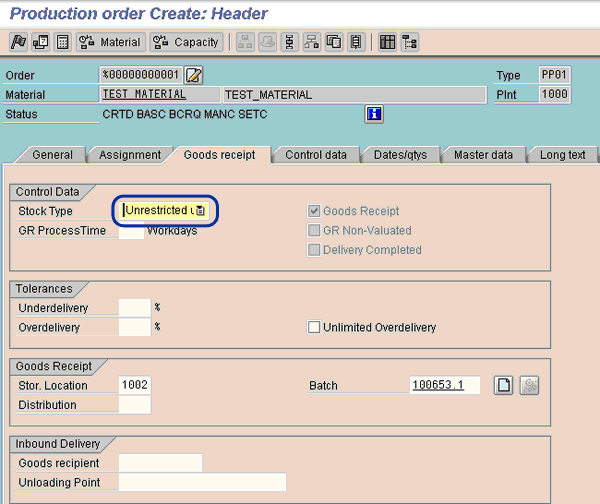Toggle the Delivery Completed checkbox
The width and height of the screenshot is (600, 504).
point(315,249)
